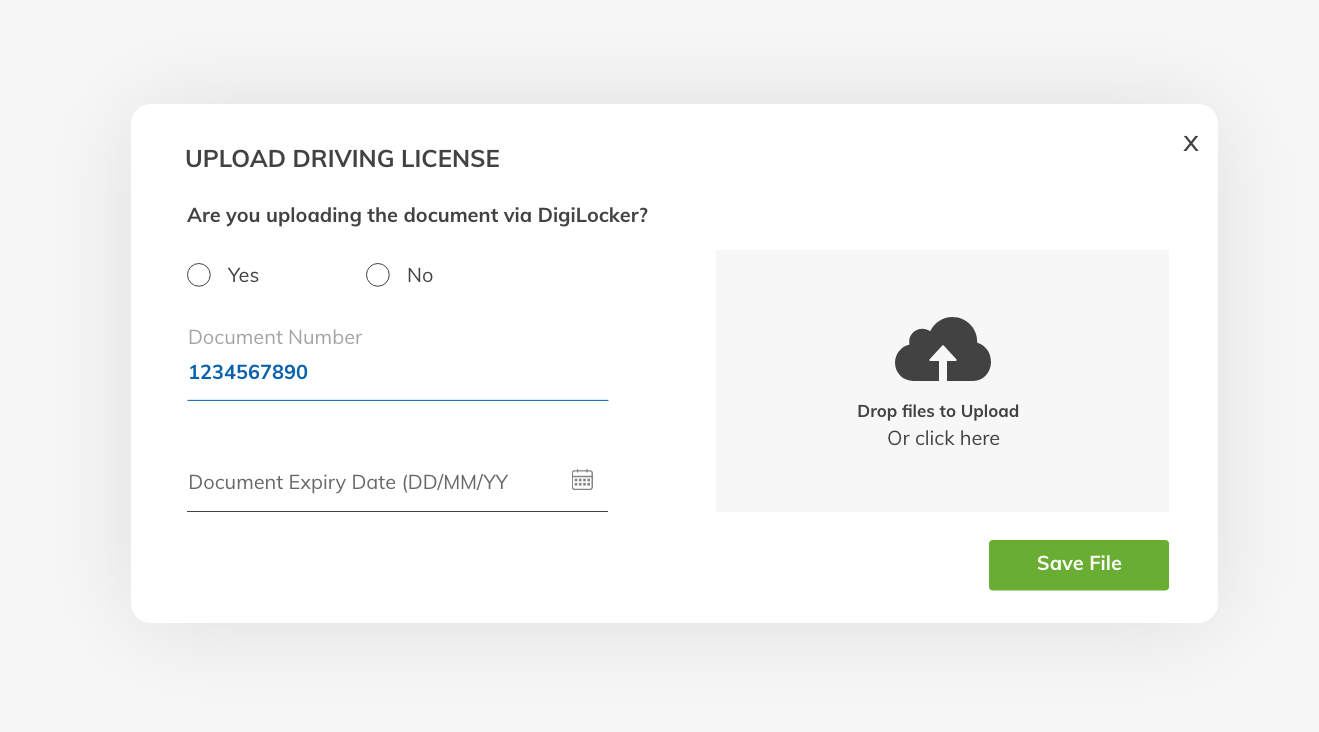Viewport: 1319px width, 732px height.
Task: Select the No radio button
Action: pos(378,275)
